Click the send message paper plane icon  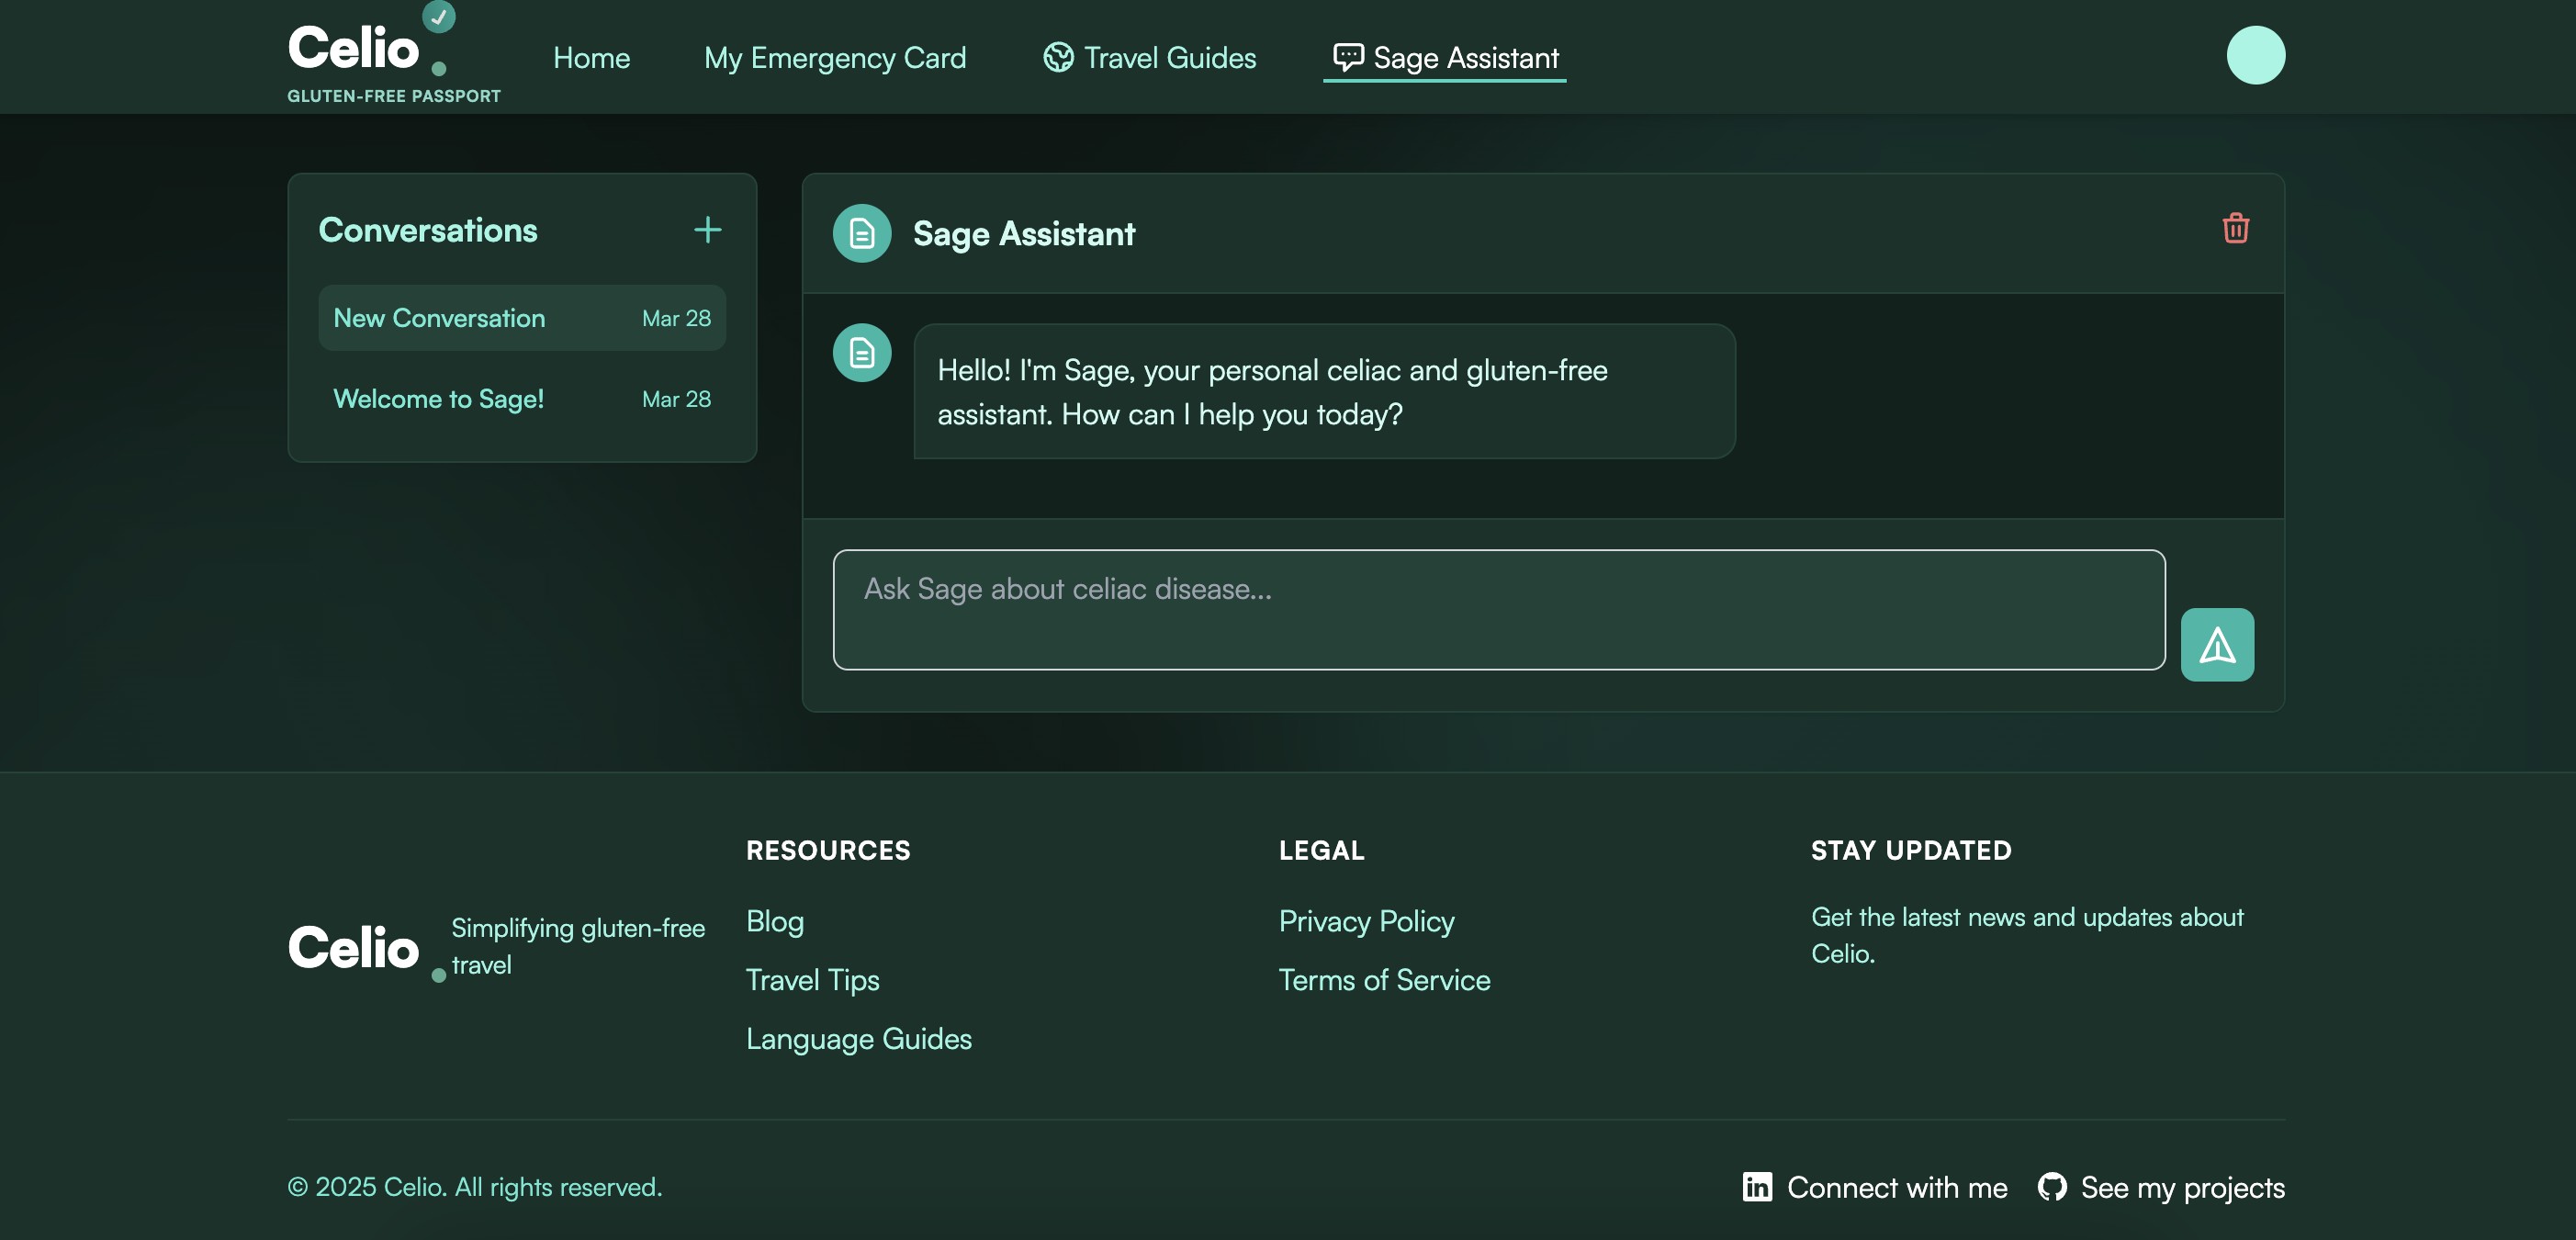click(x=2217, y=644)
